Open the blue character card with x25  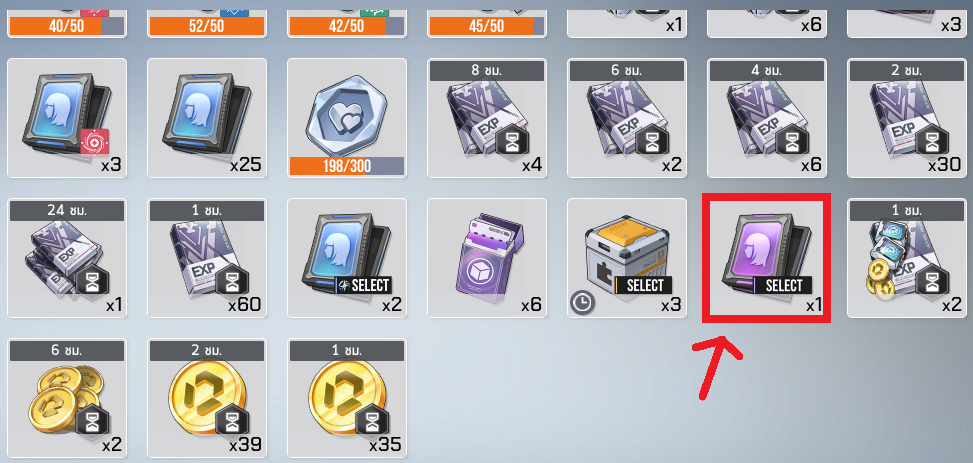tap(207, 118)
